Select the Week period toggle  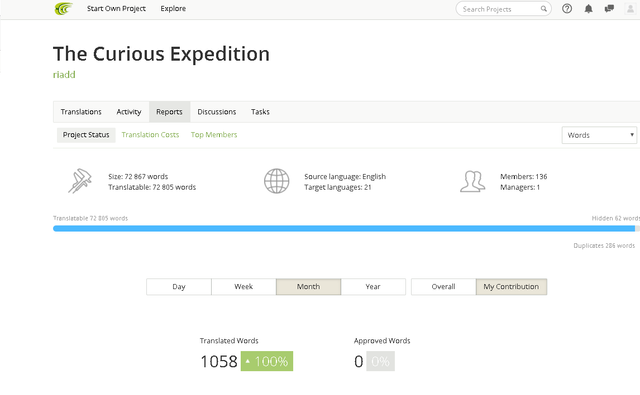[244, 286]
